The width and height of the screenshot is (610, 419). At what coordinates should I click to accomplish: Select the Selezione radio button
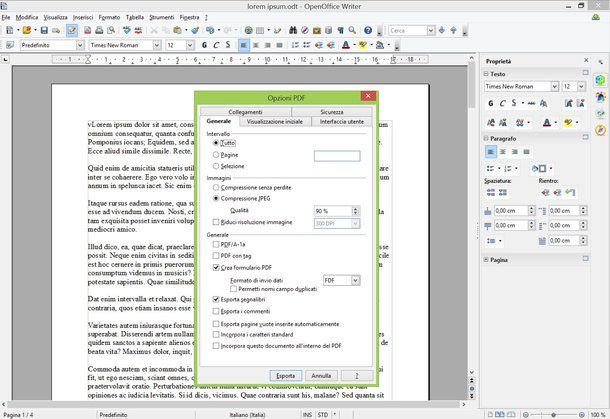click(216, 166)
